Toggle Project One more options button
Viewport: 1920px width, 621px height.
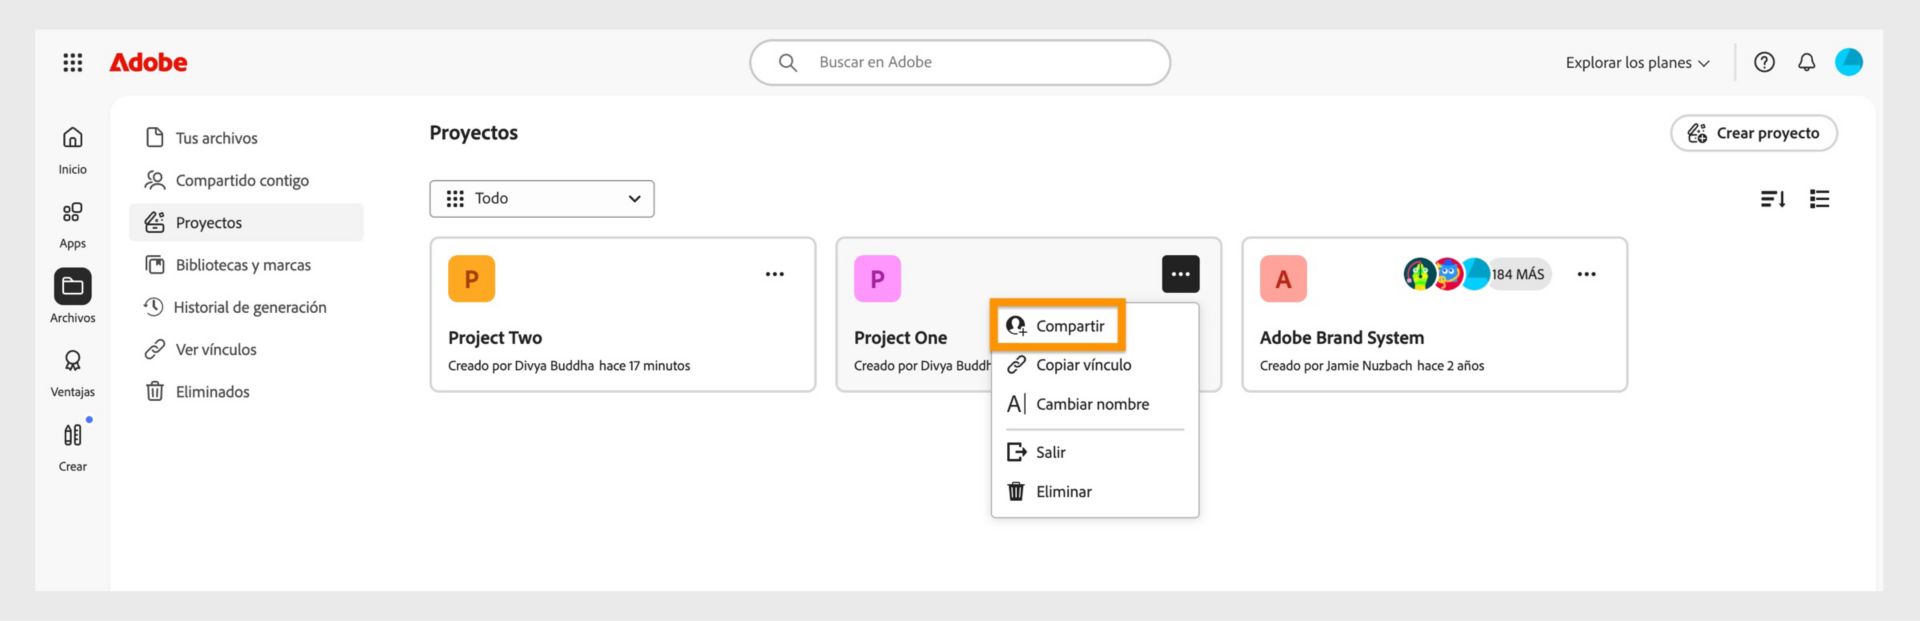pyautogui.click(x=1181, y=274)
